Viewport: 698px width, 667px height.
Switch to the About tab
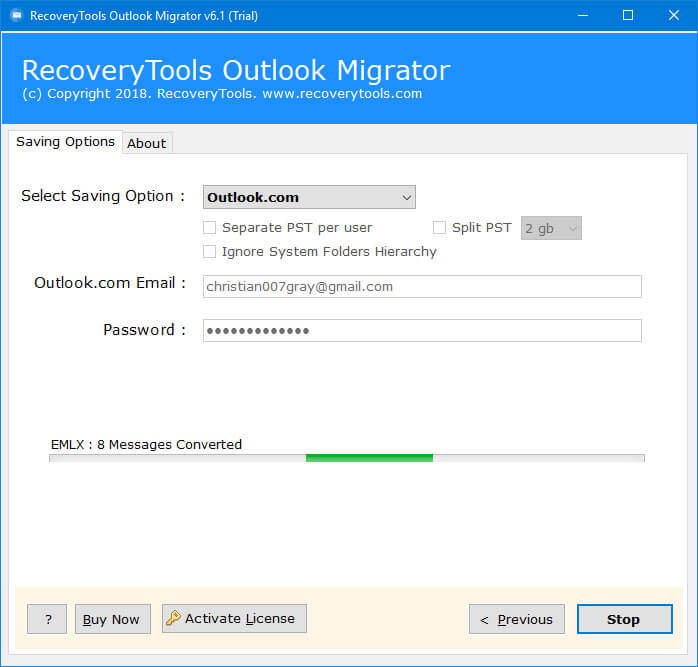[x=147, y=143]
